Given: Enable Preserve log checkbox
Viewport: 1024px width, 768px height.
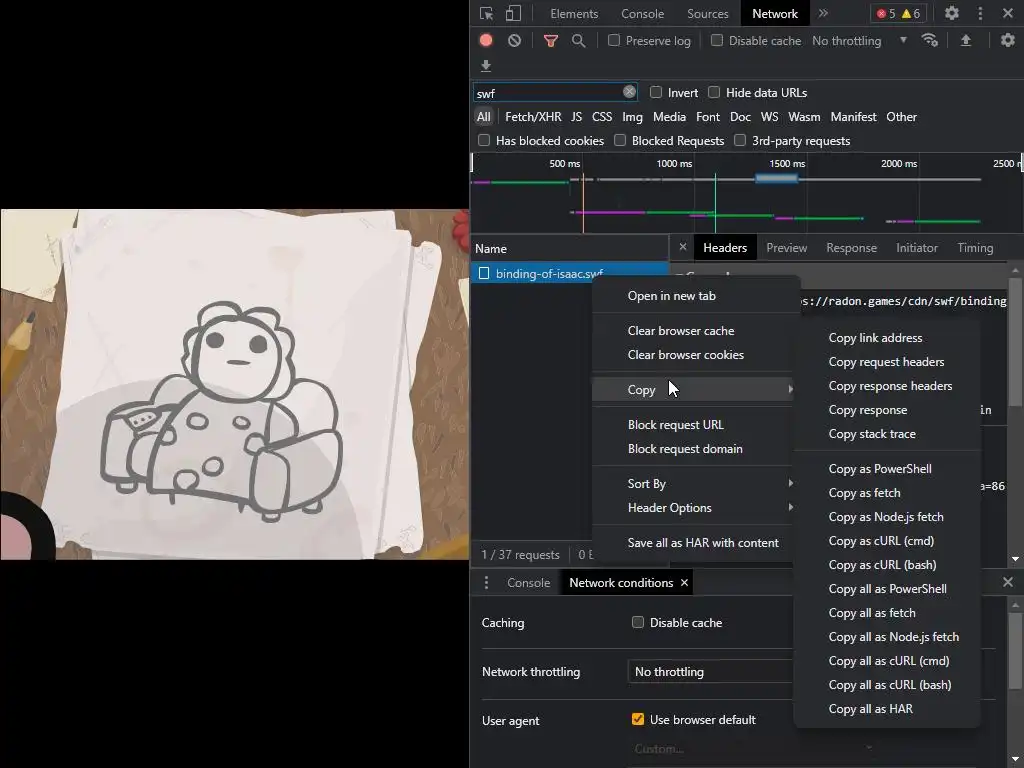Looking at the screenshot, I should [x=614, y=40].
